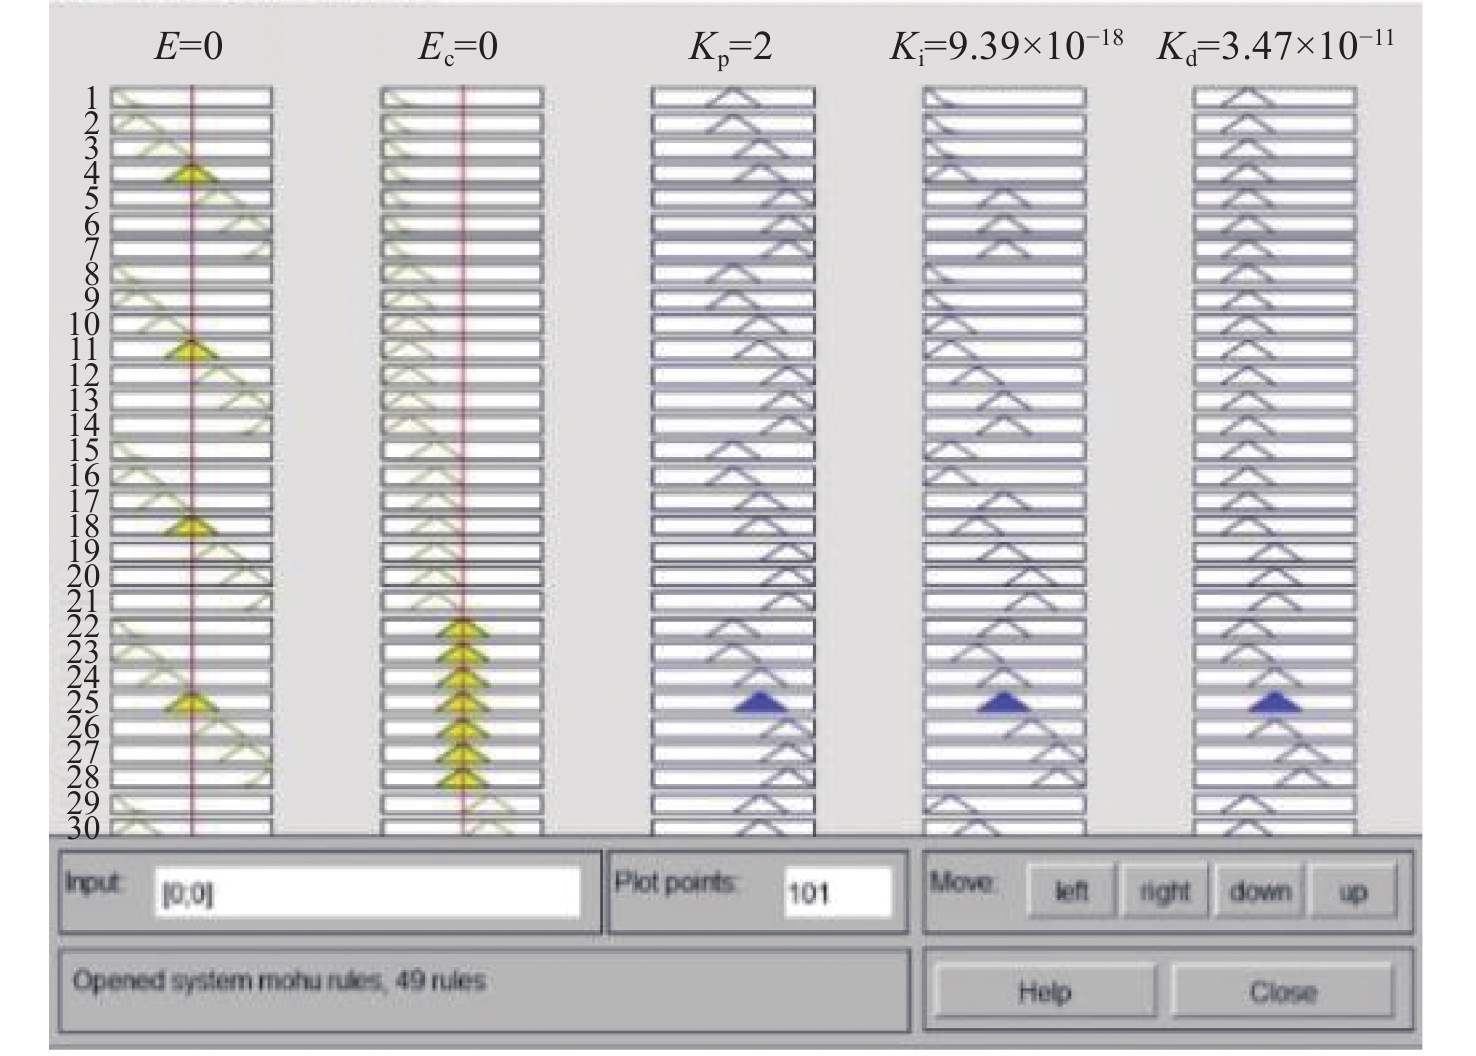Click the Close button
The width and height of the screenshot is (1476, 1056).
click(x=1282, y=991)
